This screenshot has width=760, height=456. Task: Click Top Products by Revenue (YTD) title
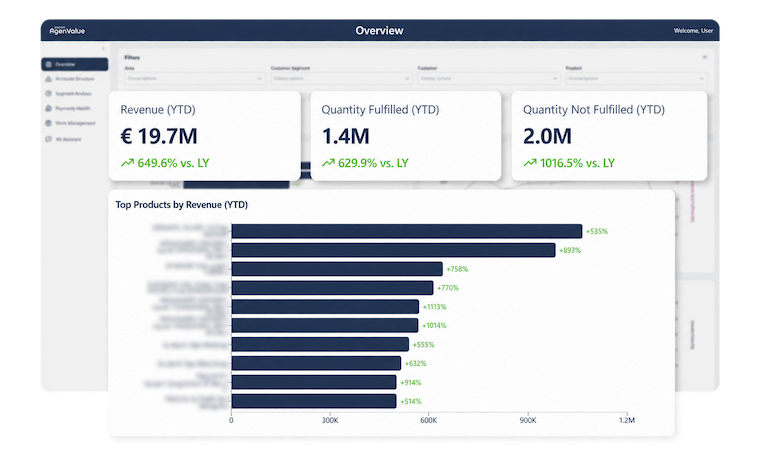coord(181,204)
